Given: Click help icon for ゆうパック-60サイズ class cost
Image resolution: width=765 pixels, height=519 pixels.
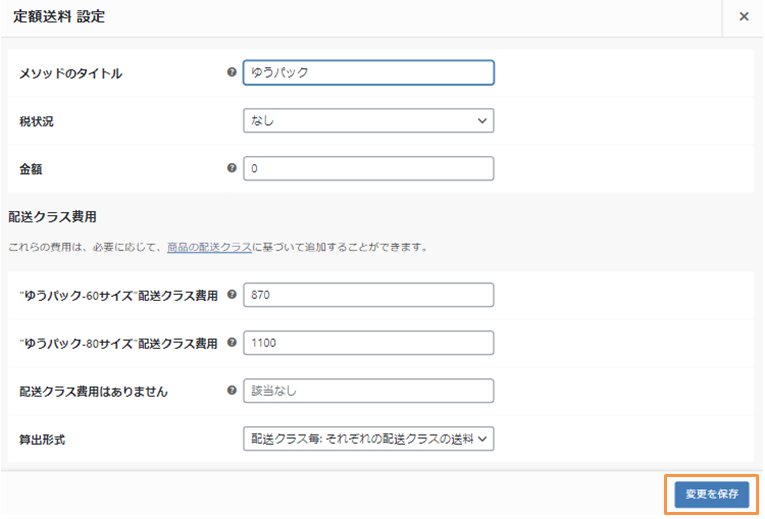Looking at the screenshot, I should click(x=232, y=294).
